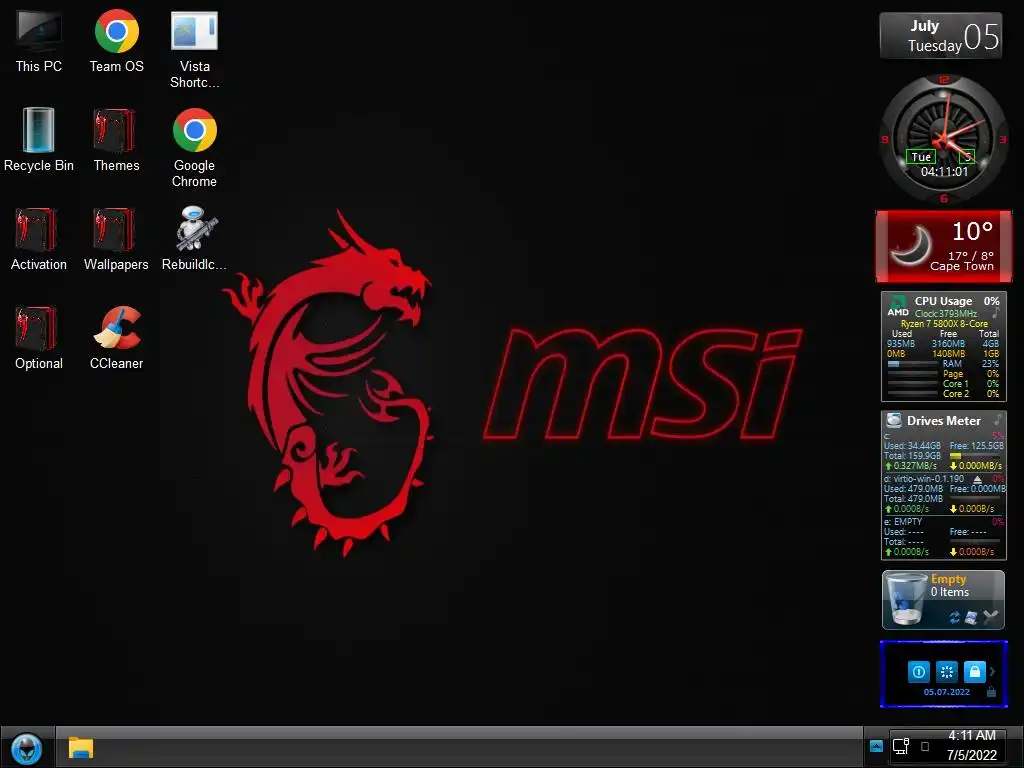Viewport: 1024px width, 768px height.
Task: Click the '05.07.2022' date in control gadget
Action: pos(946,692)
